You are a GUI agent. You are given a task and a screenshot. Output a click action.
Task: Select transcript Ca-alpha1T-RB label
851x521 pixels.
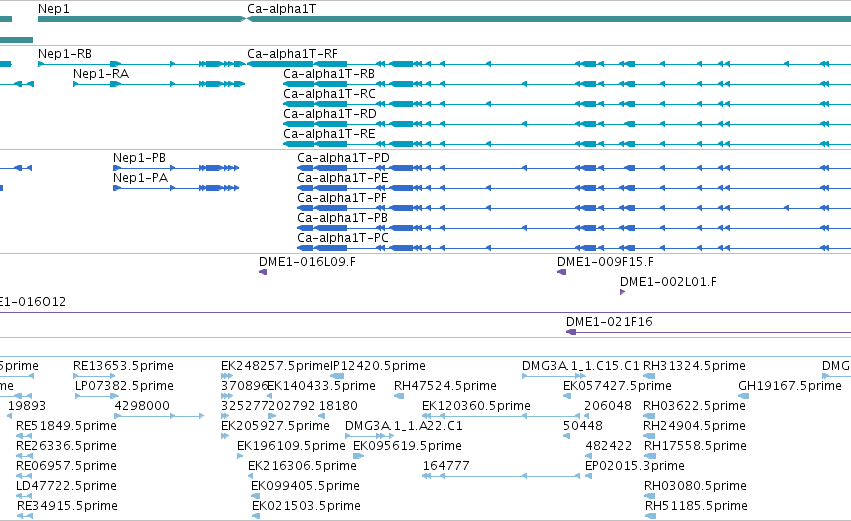pyautogui.click(x=329, y=74)
